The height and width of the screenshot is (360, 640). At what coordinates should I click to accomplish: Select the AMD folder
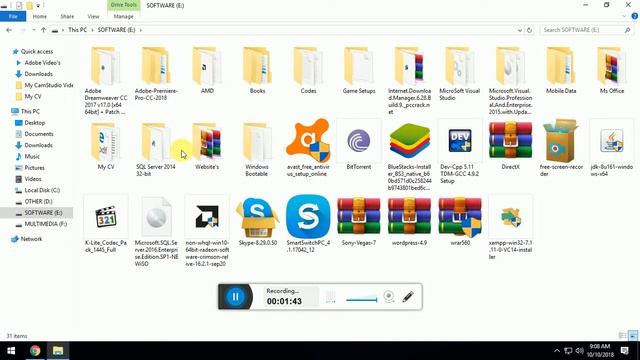tap(207, 70)
